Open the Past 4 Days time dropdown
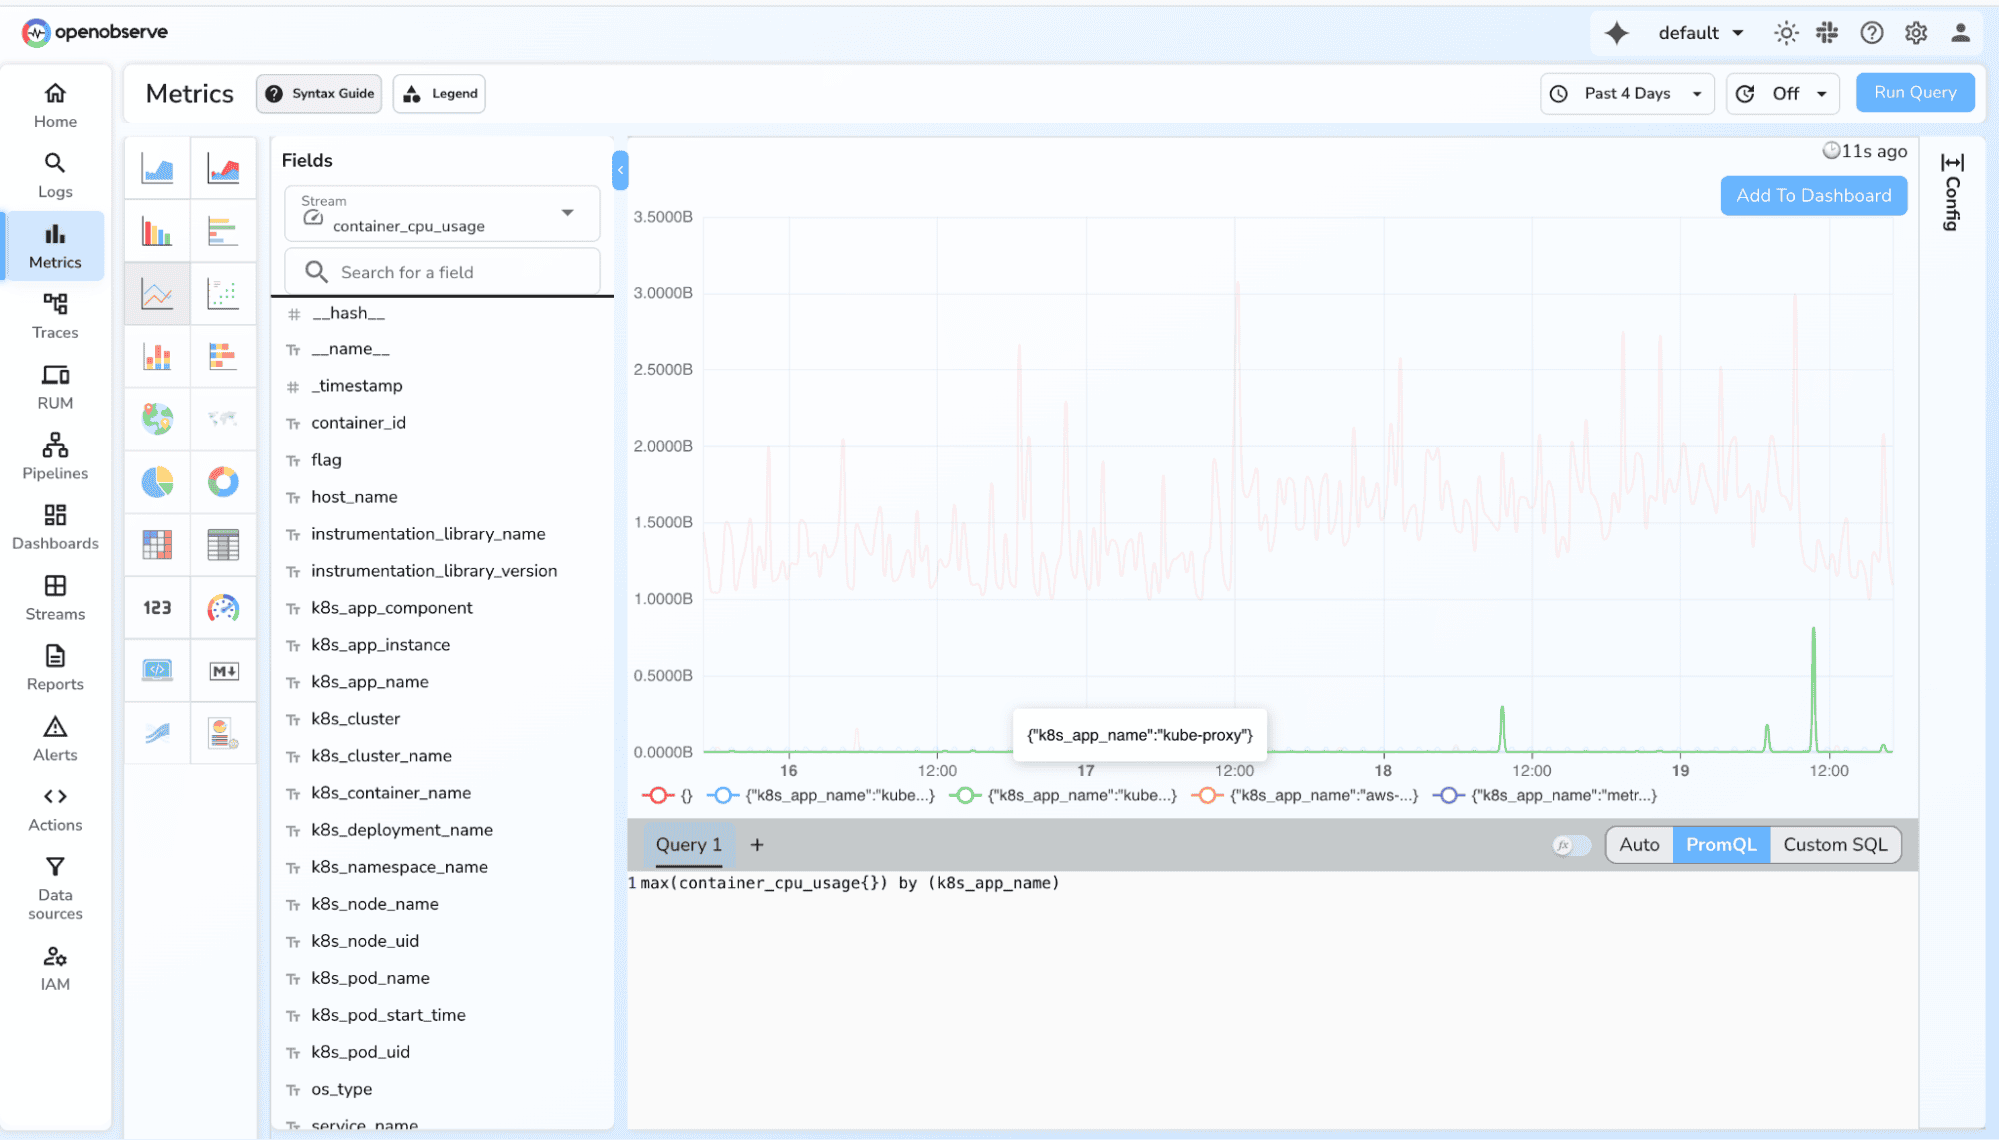Image resolution: width=1999 pixels, height=1141 pixels. tap(1627, 93)
